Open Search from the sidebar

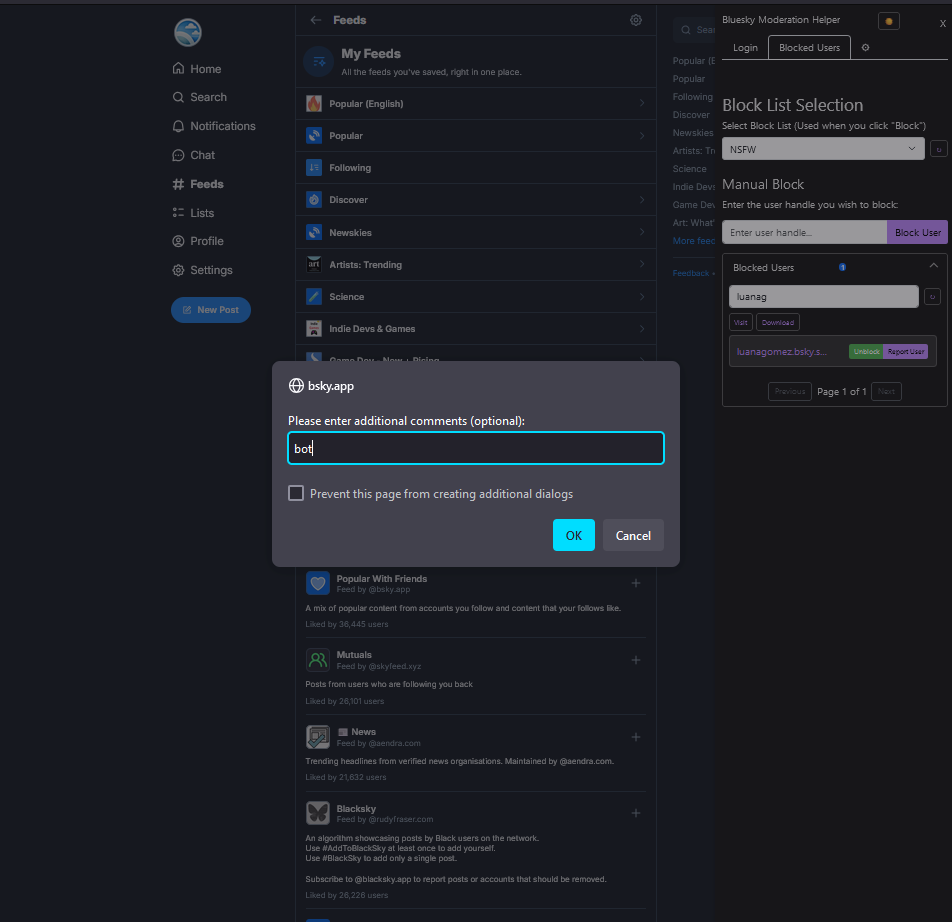pyautogui.click(x=199, y=97)
